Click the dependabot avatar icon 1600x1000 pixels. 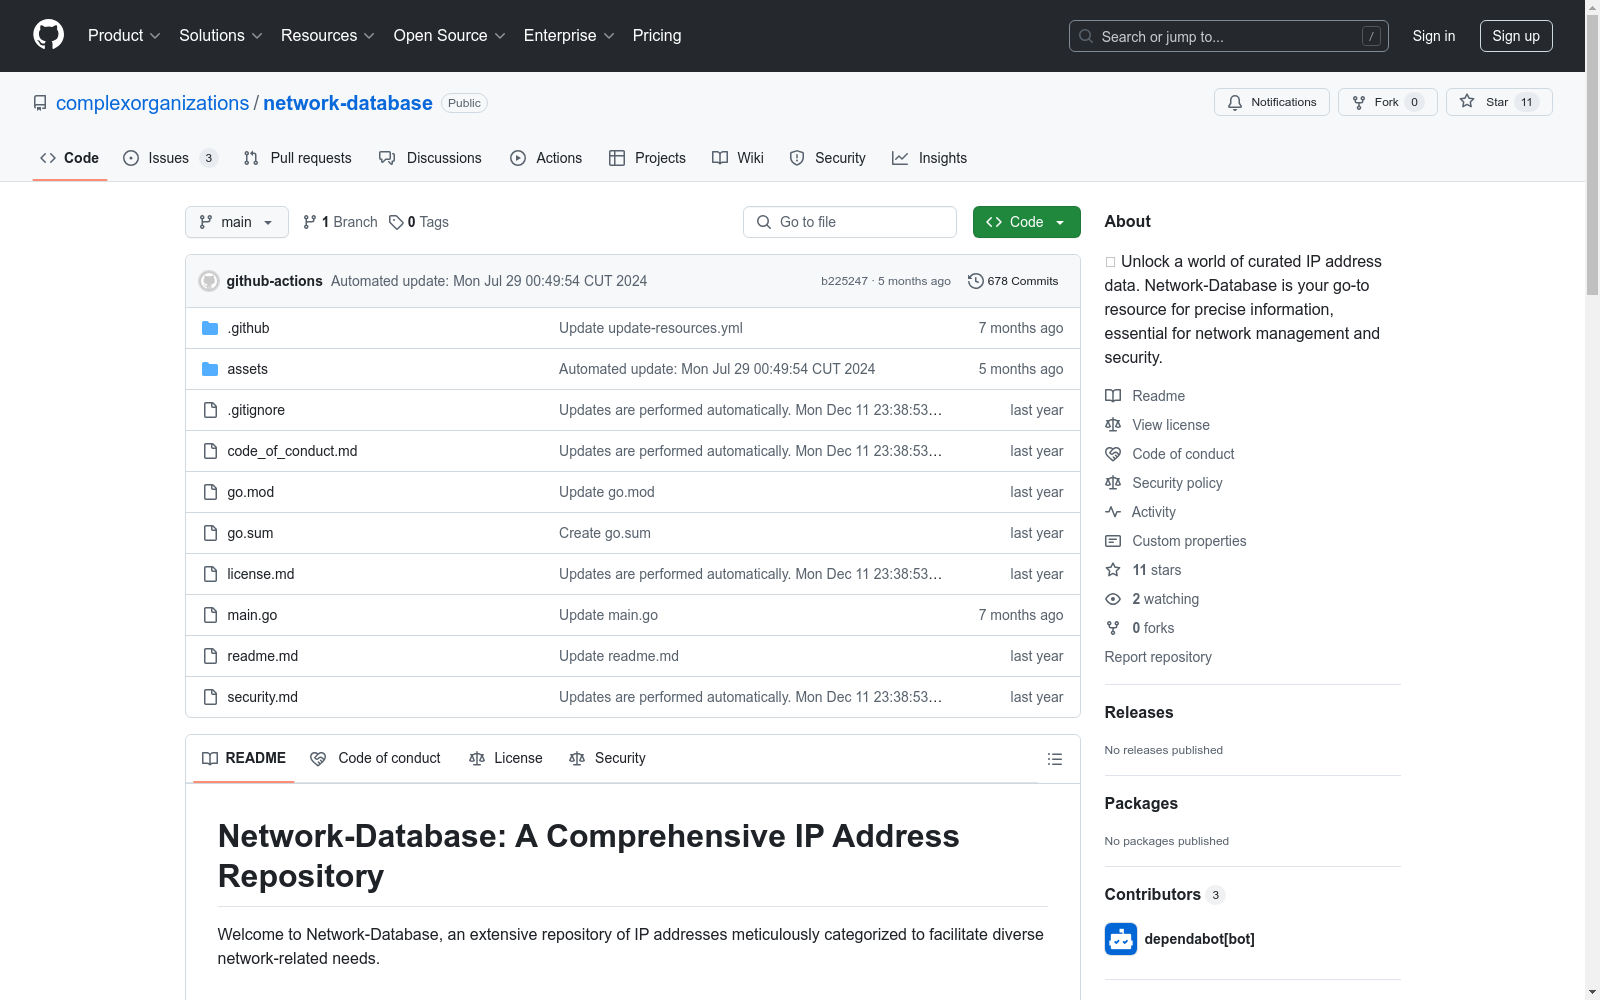coord(1121,939)
